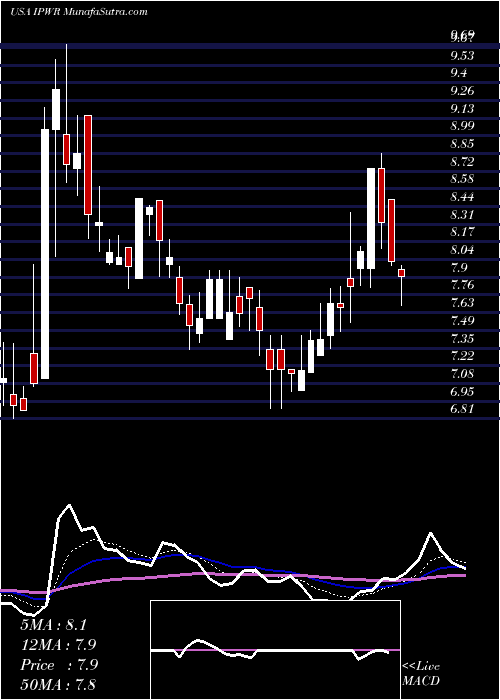Click the 8.04 price level label

point(462,250)
